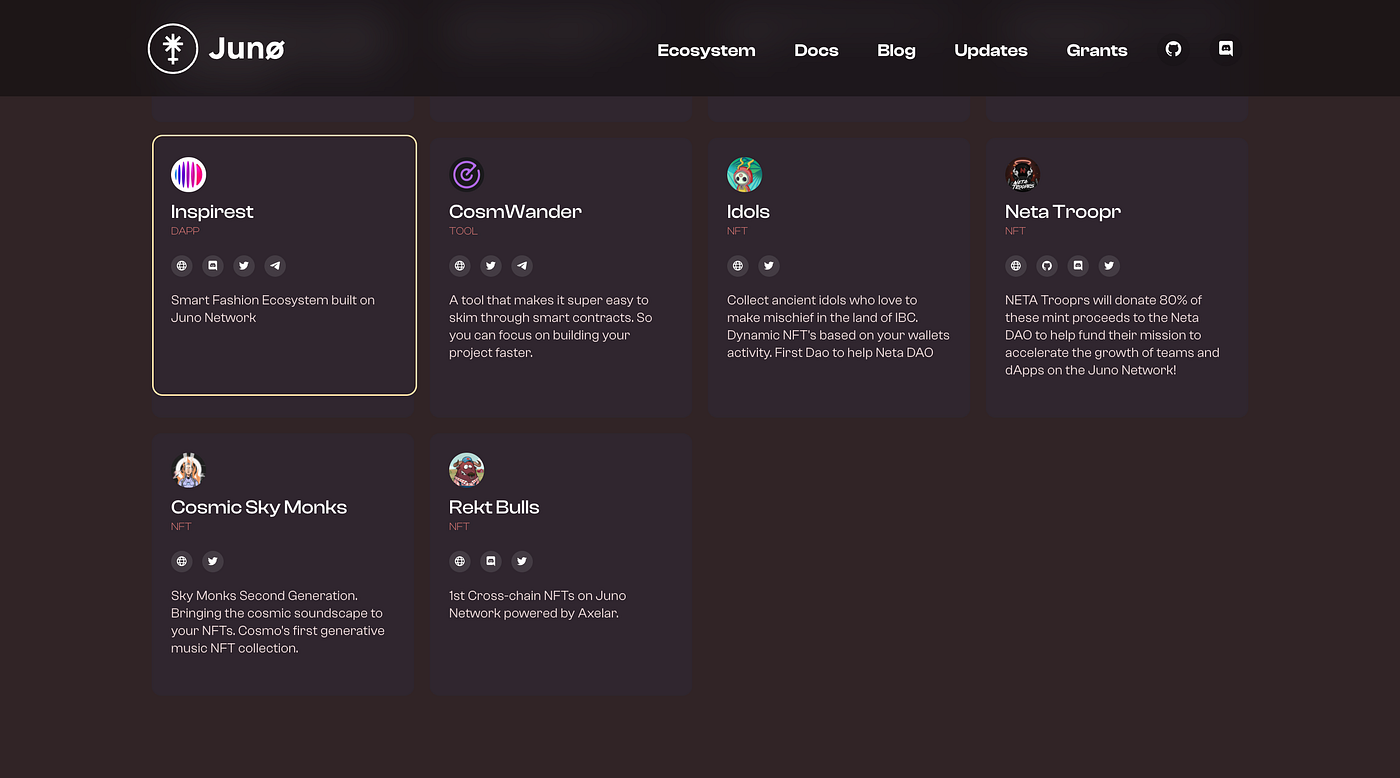Open Neta Troopr Discord icon
This screenshot has width=1400, height=778.
tap(1078, 266)
